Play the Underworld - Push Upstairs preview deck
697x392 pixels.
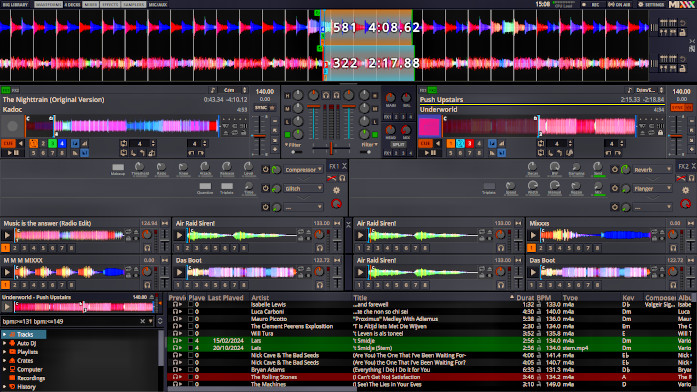(x=7, y=307)
